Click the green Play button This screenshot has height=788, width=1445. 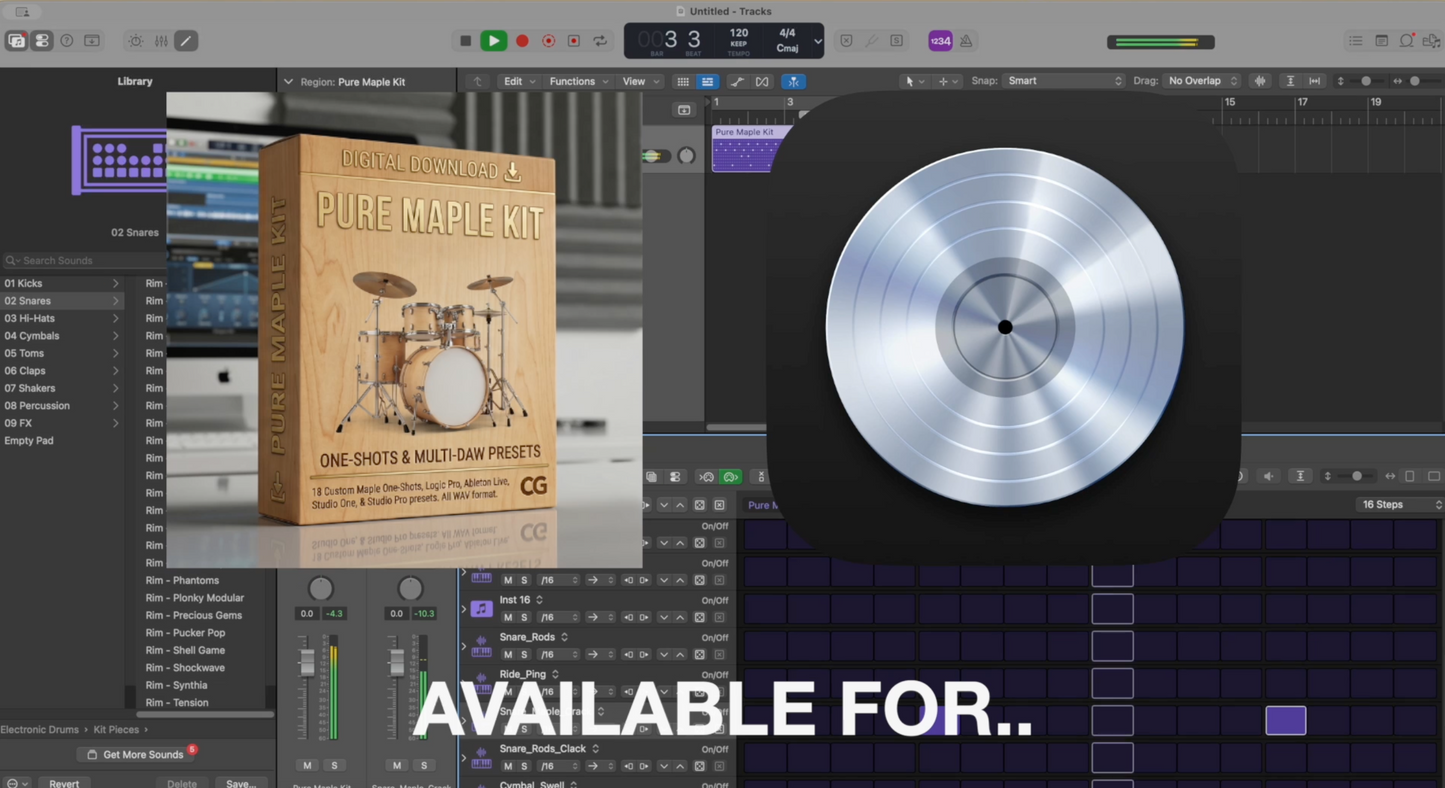point(493,41)
